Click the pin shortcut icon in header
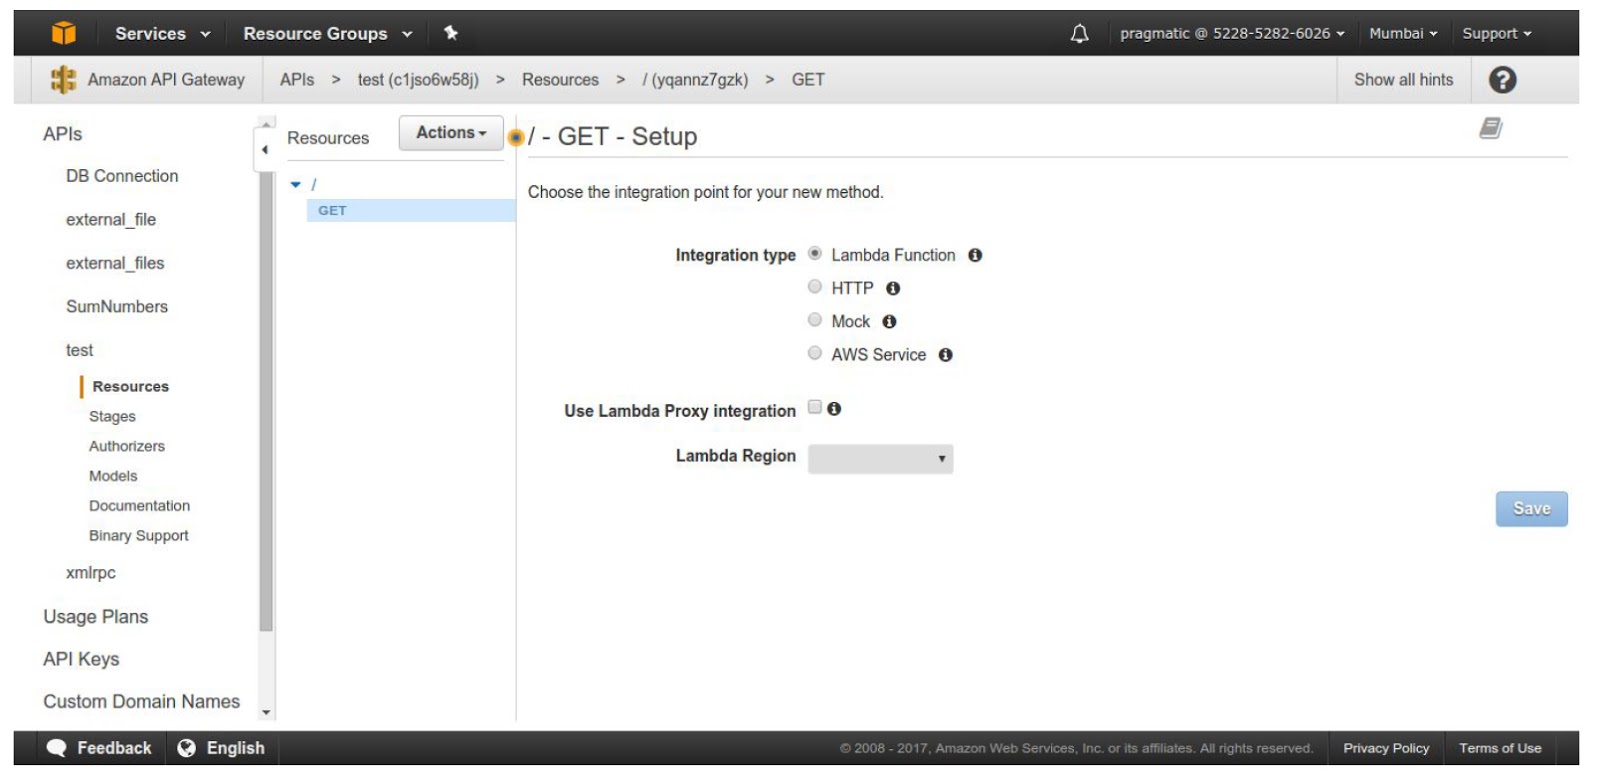 pos(451,33)
